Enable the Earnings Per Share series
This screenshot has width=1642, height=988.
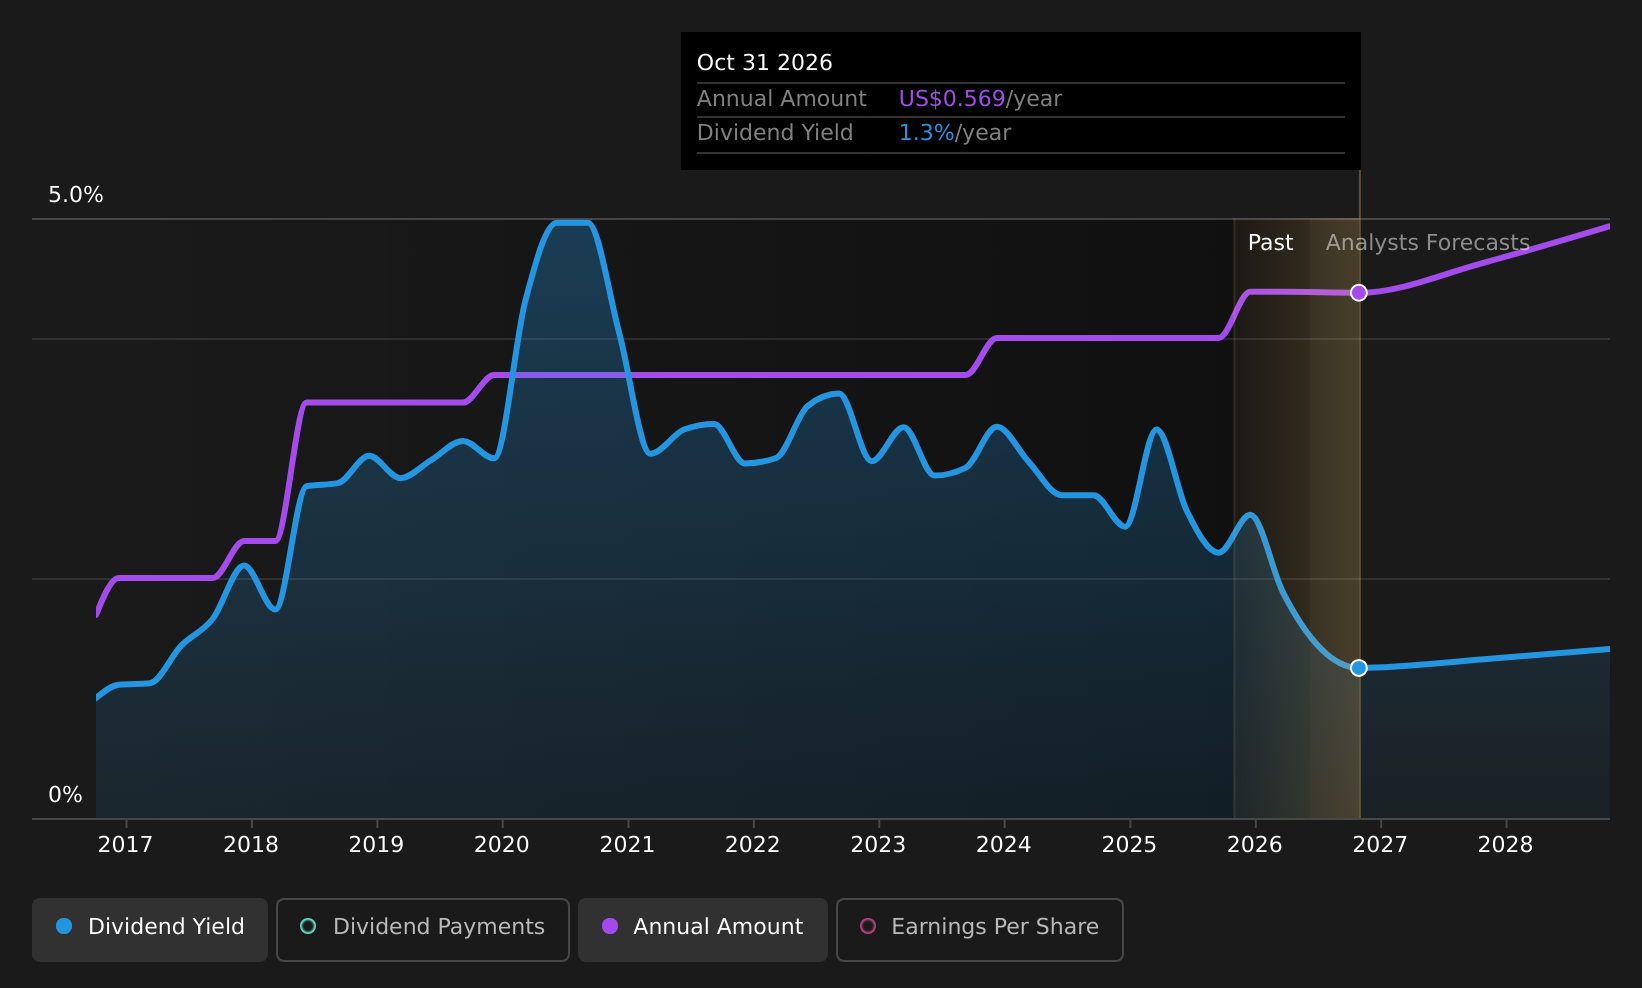click(980, 930)
